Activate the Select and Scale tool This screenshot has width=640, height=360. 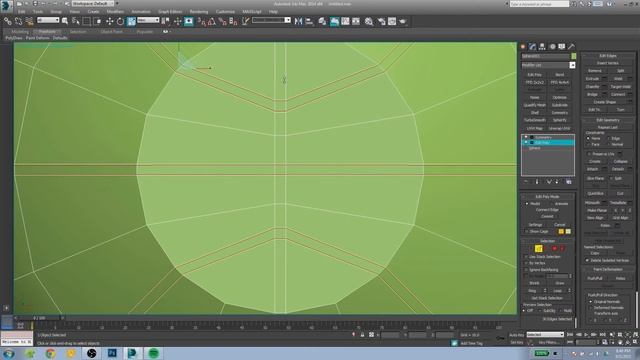(131, 21)
